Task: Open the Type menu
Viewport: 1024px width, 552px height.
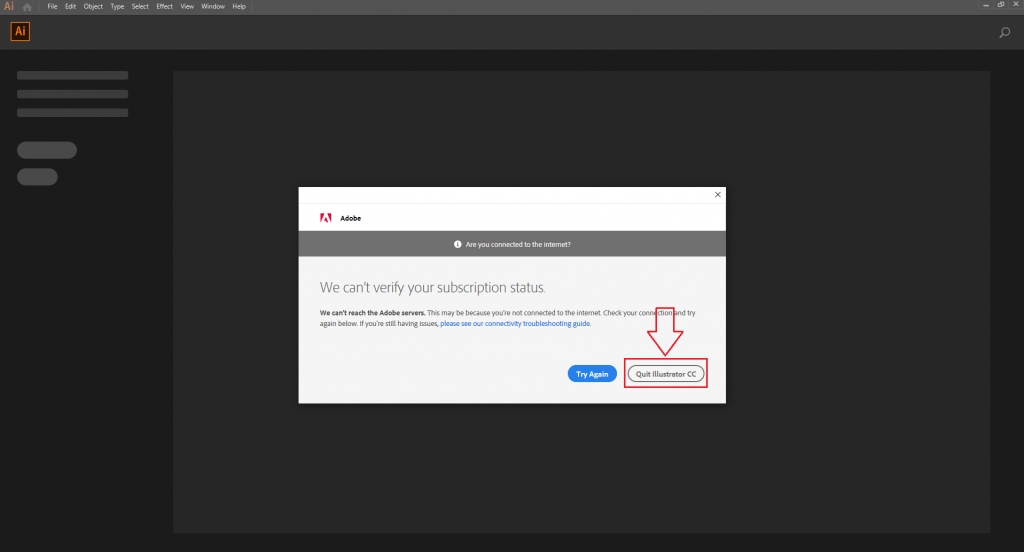Action: [x=117, y=6]
